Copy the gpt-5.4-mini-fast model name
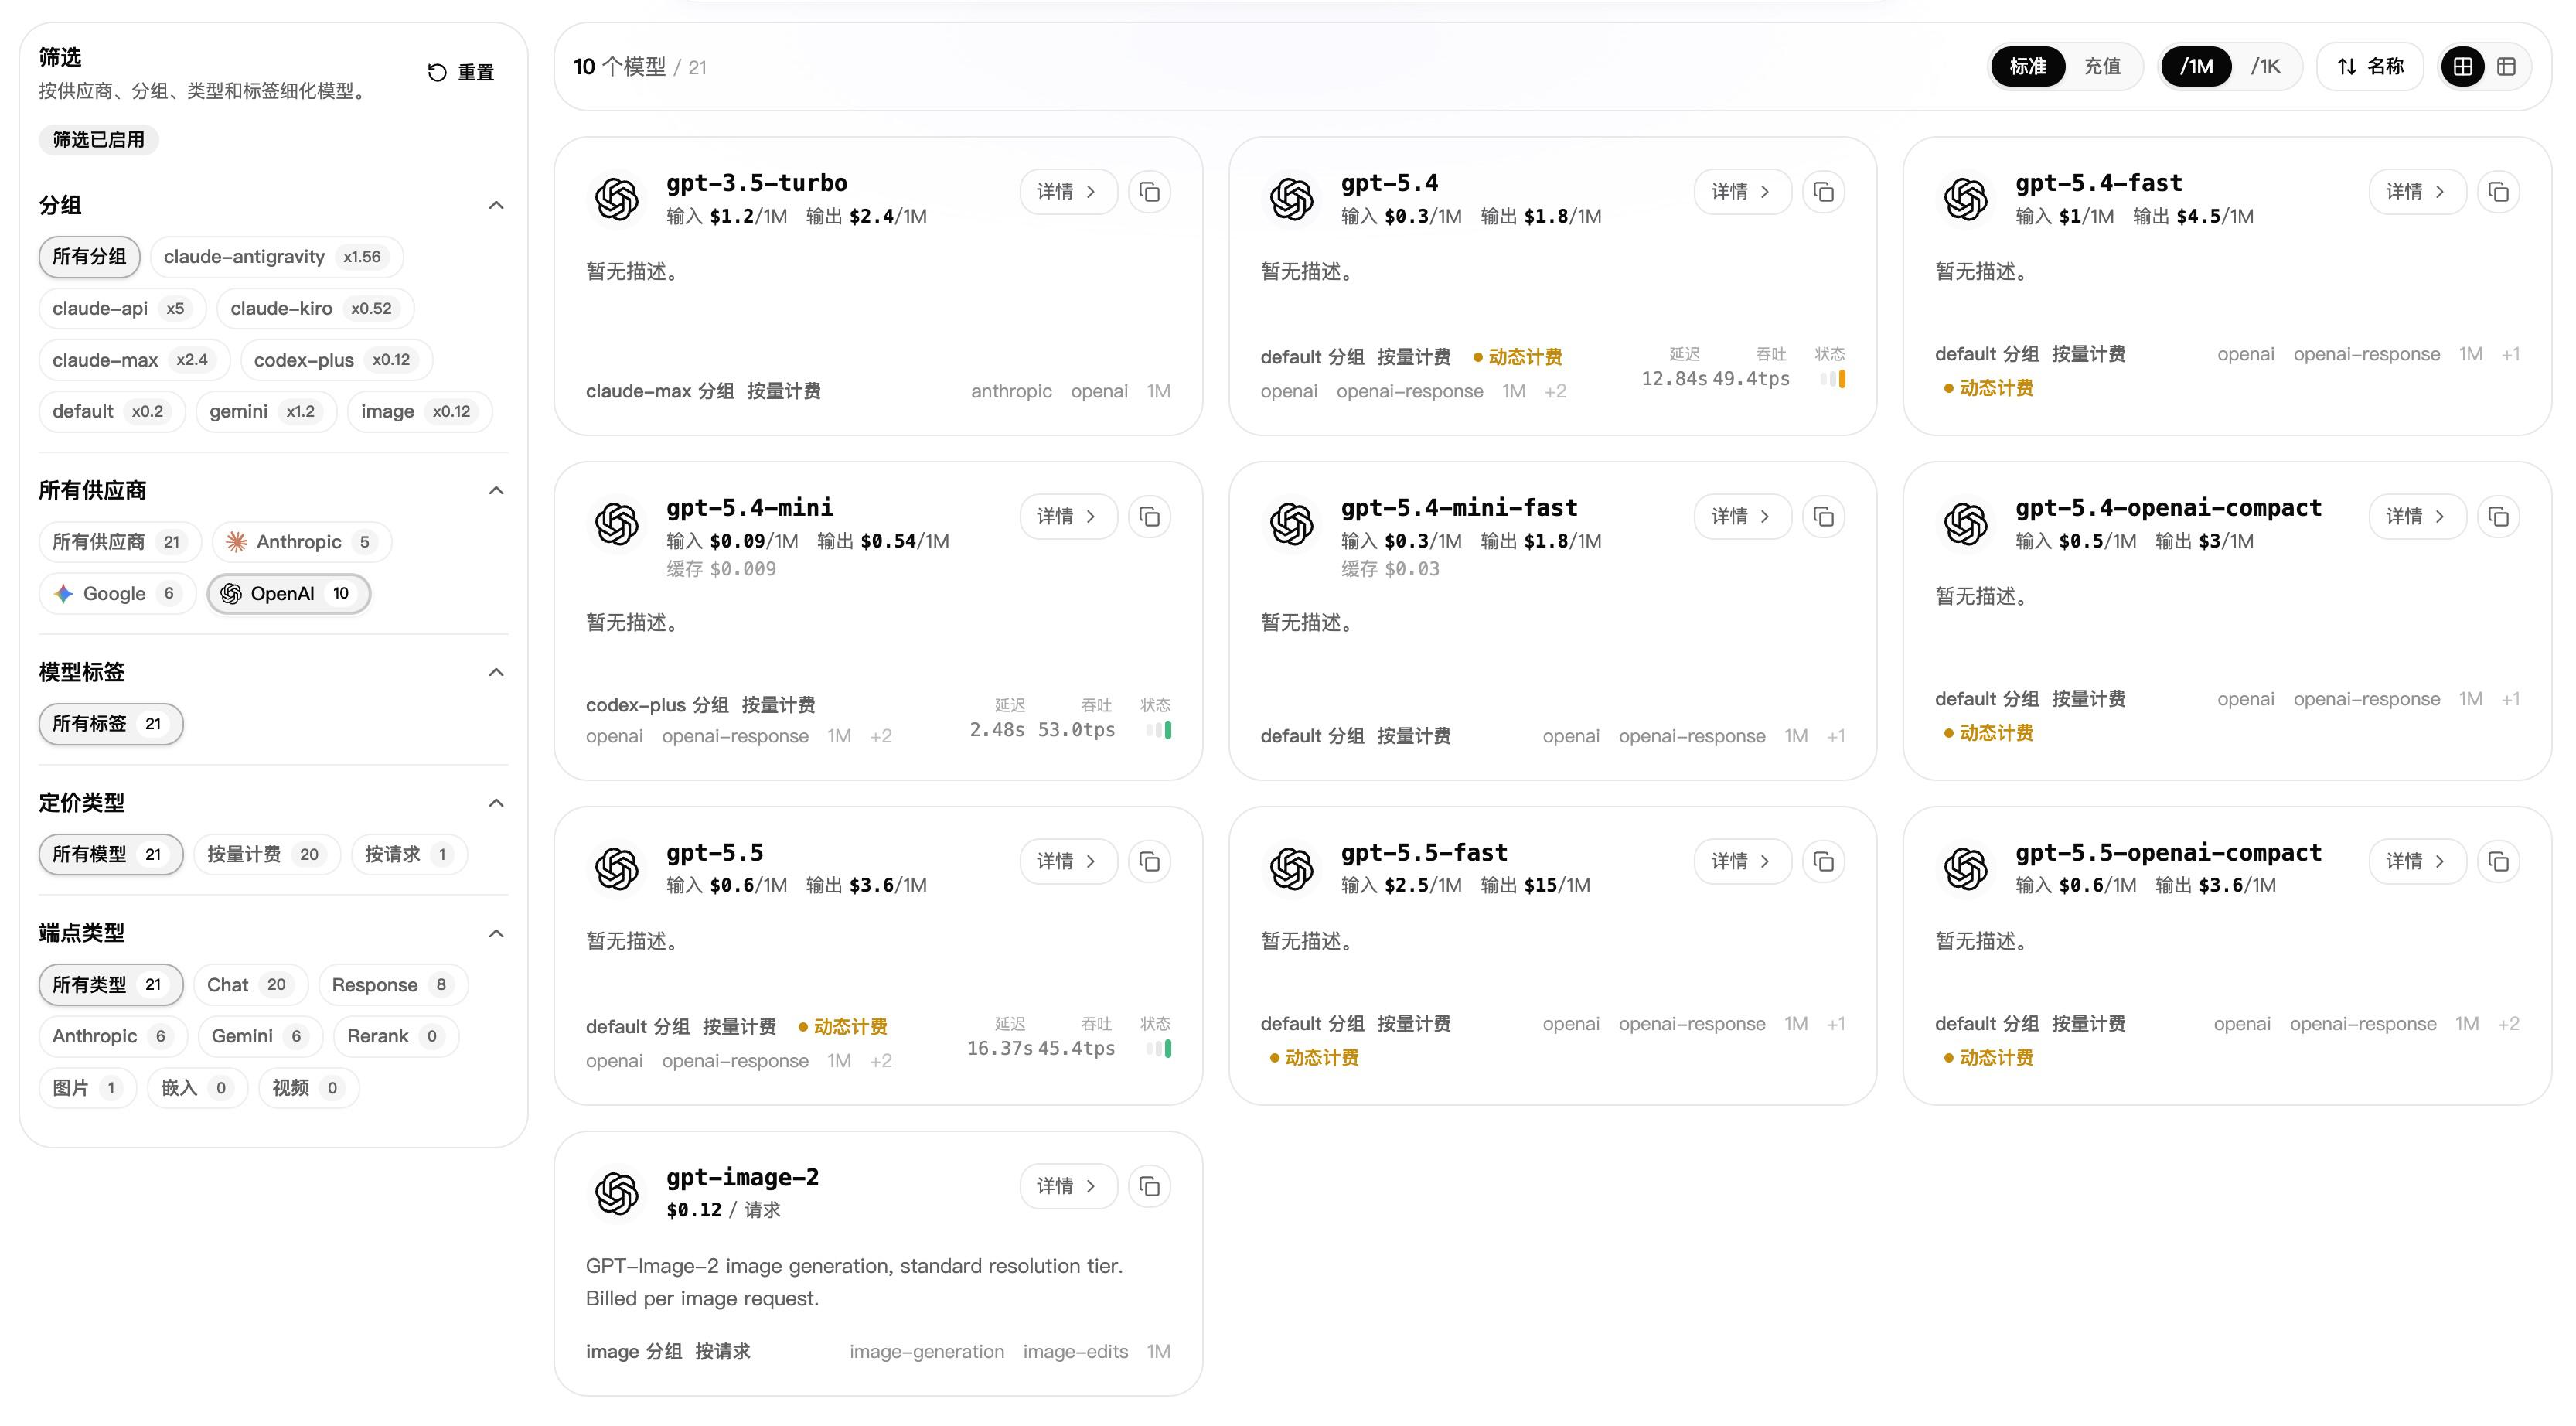 pyautogui.click(x=1823, y=517)
